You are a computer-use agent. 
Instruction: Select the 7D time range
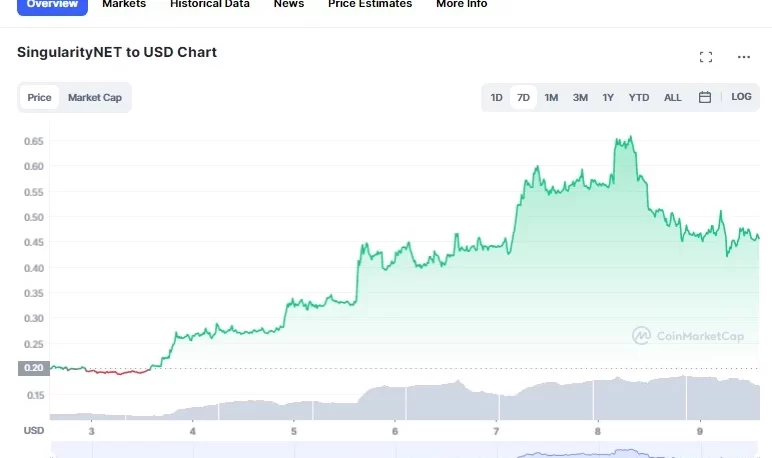[x=523, y=98]
